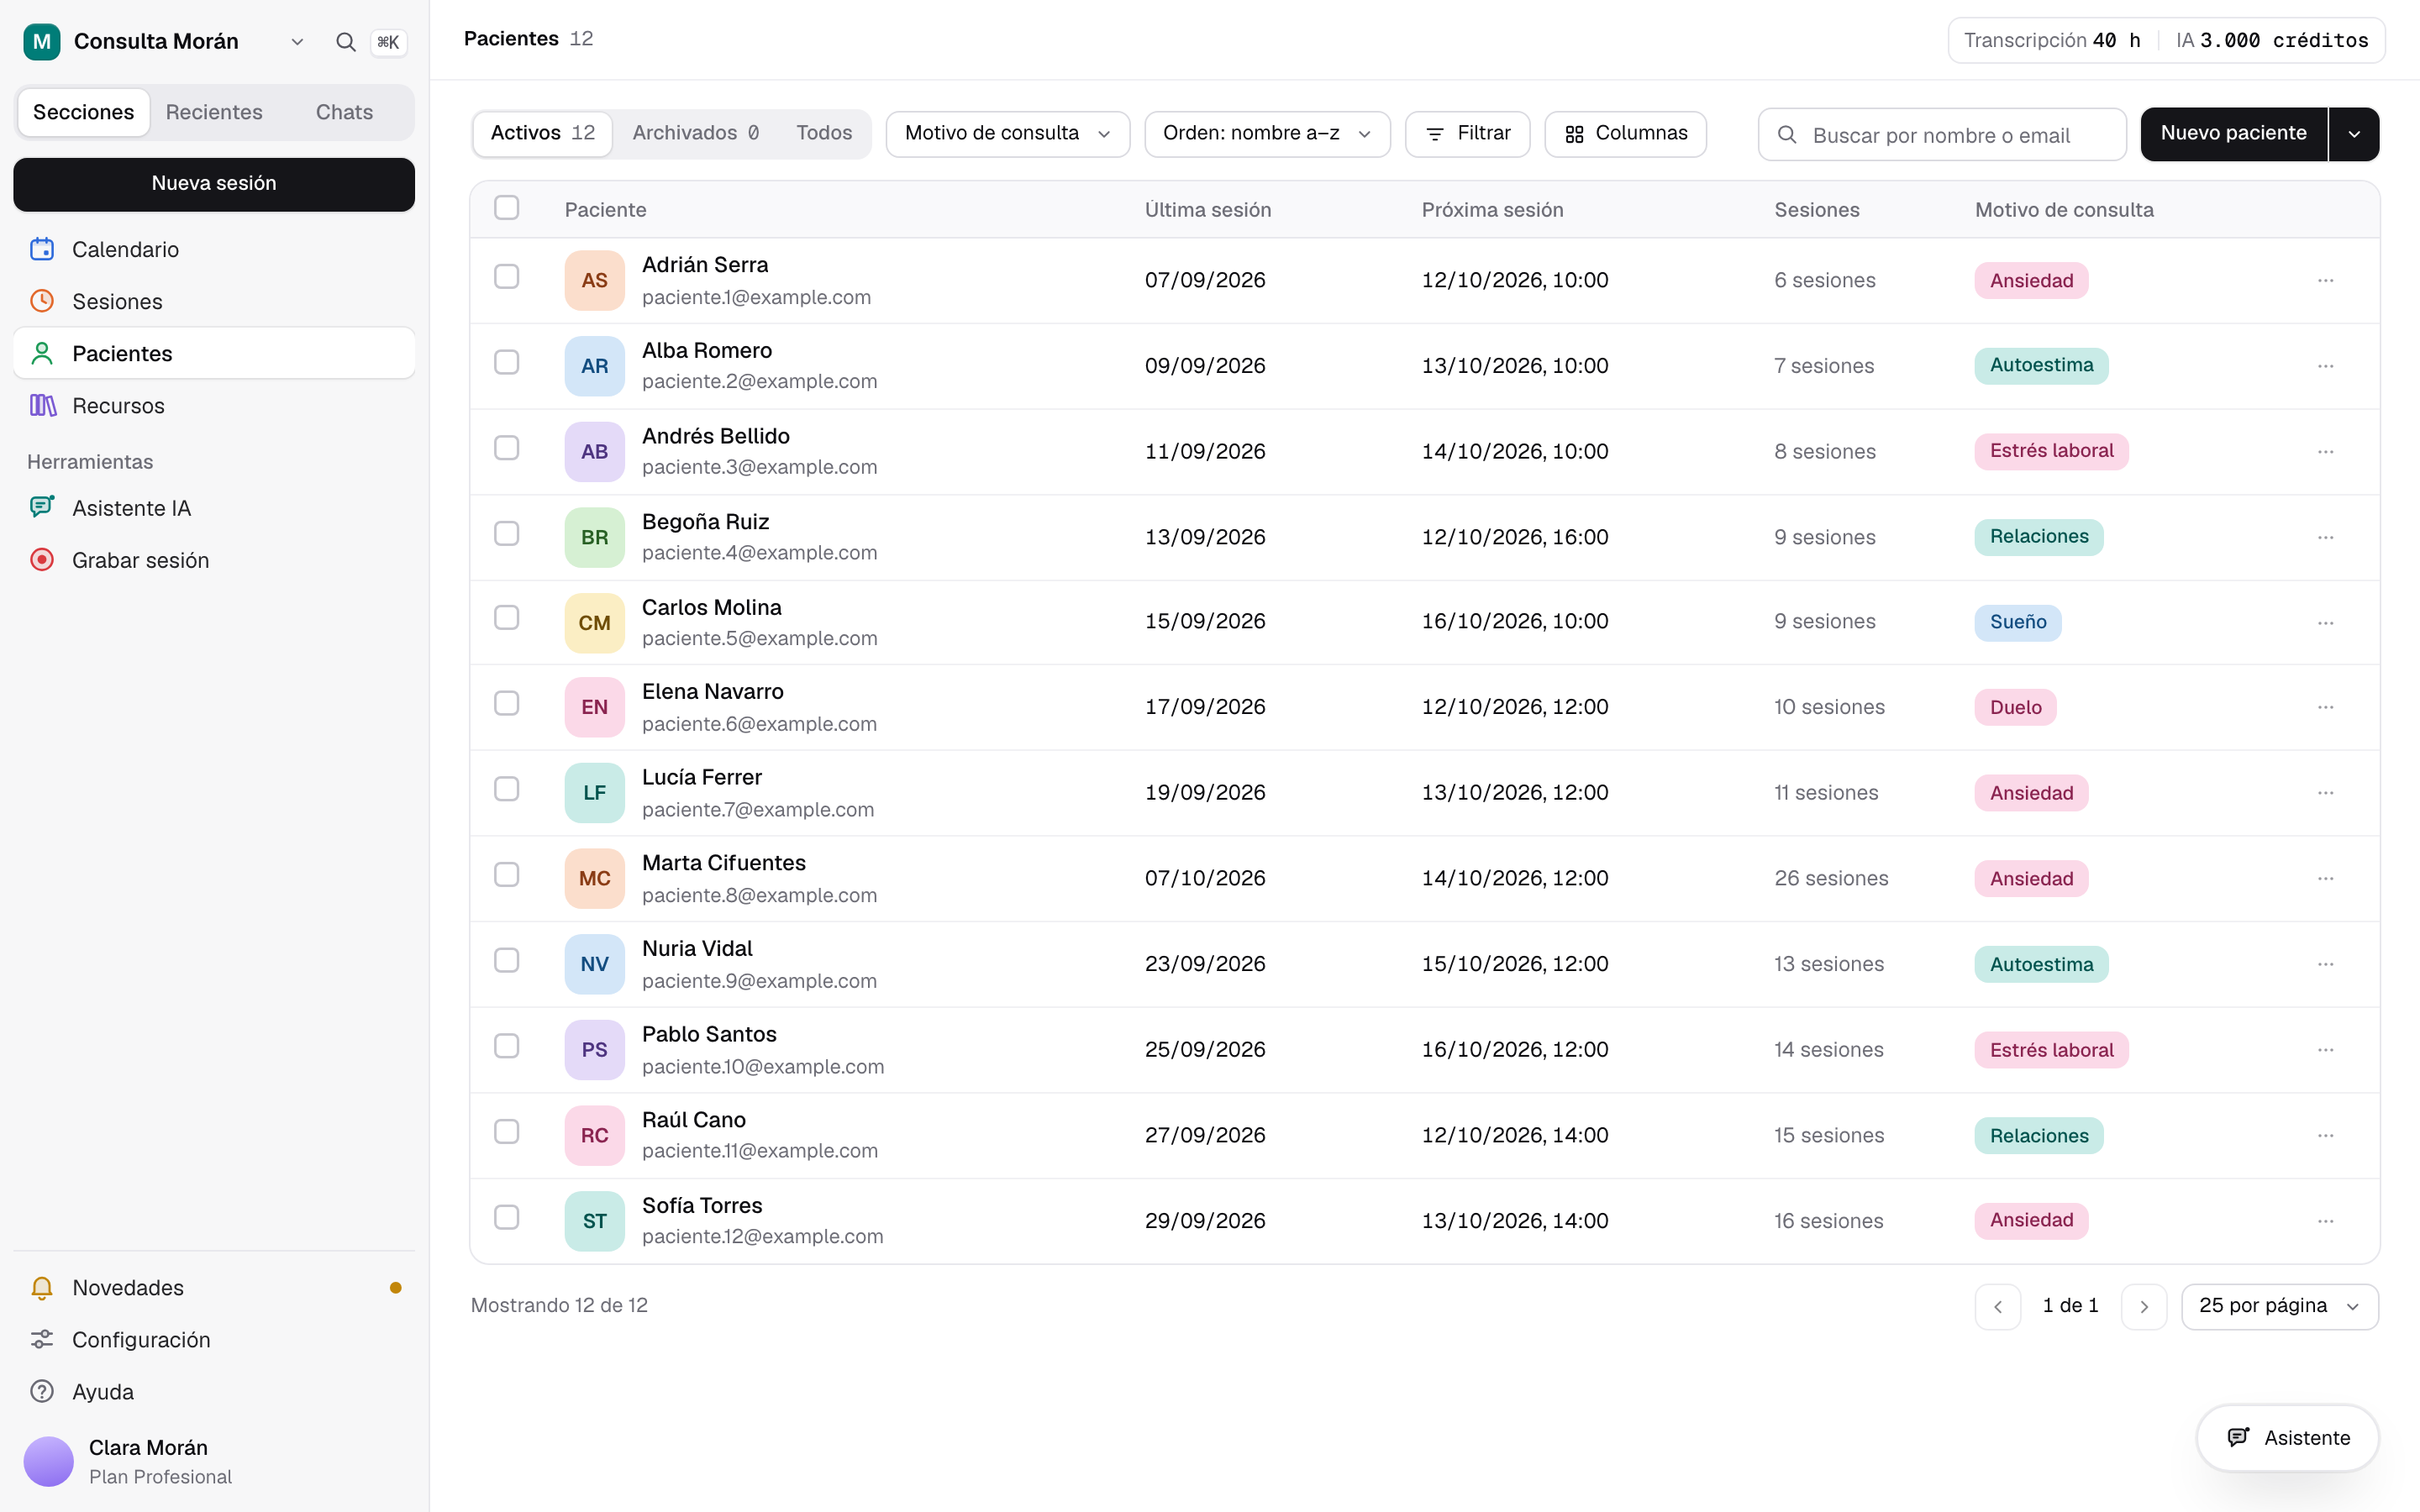Screen dimensions: 2420x1512
Task: Change the 25 por página selector
Action: 2279,1307
